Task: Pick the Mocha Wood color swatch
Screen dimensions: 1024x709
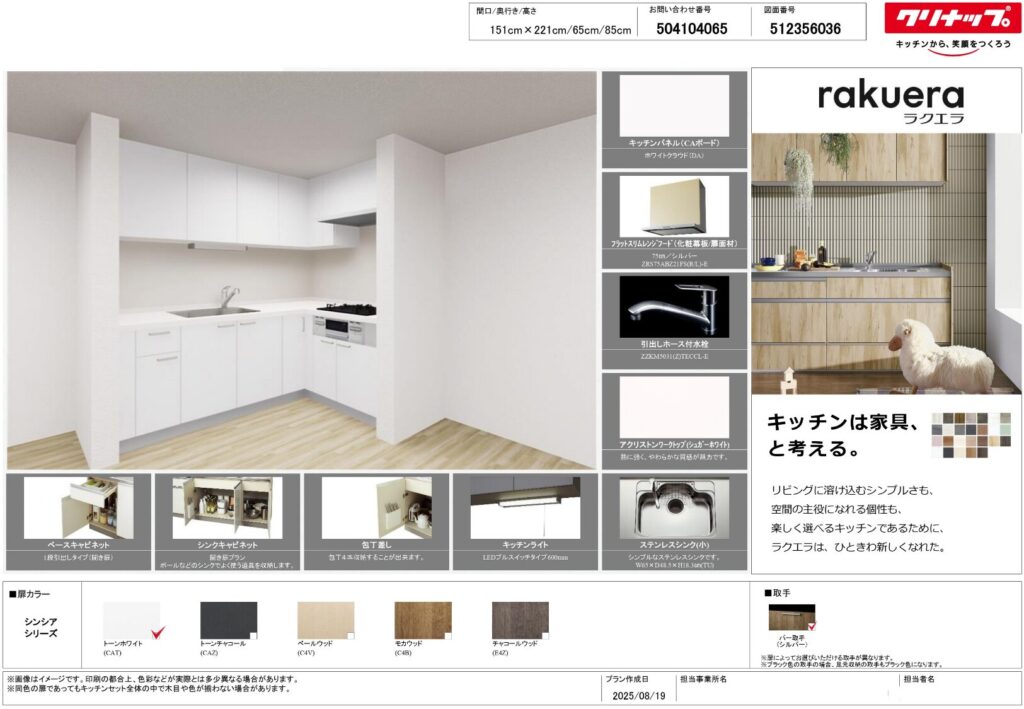Action: click(x=422, y=619)
